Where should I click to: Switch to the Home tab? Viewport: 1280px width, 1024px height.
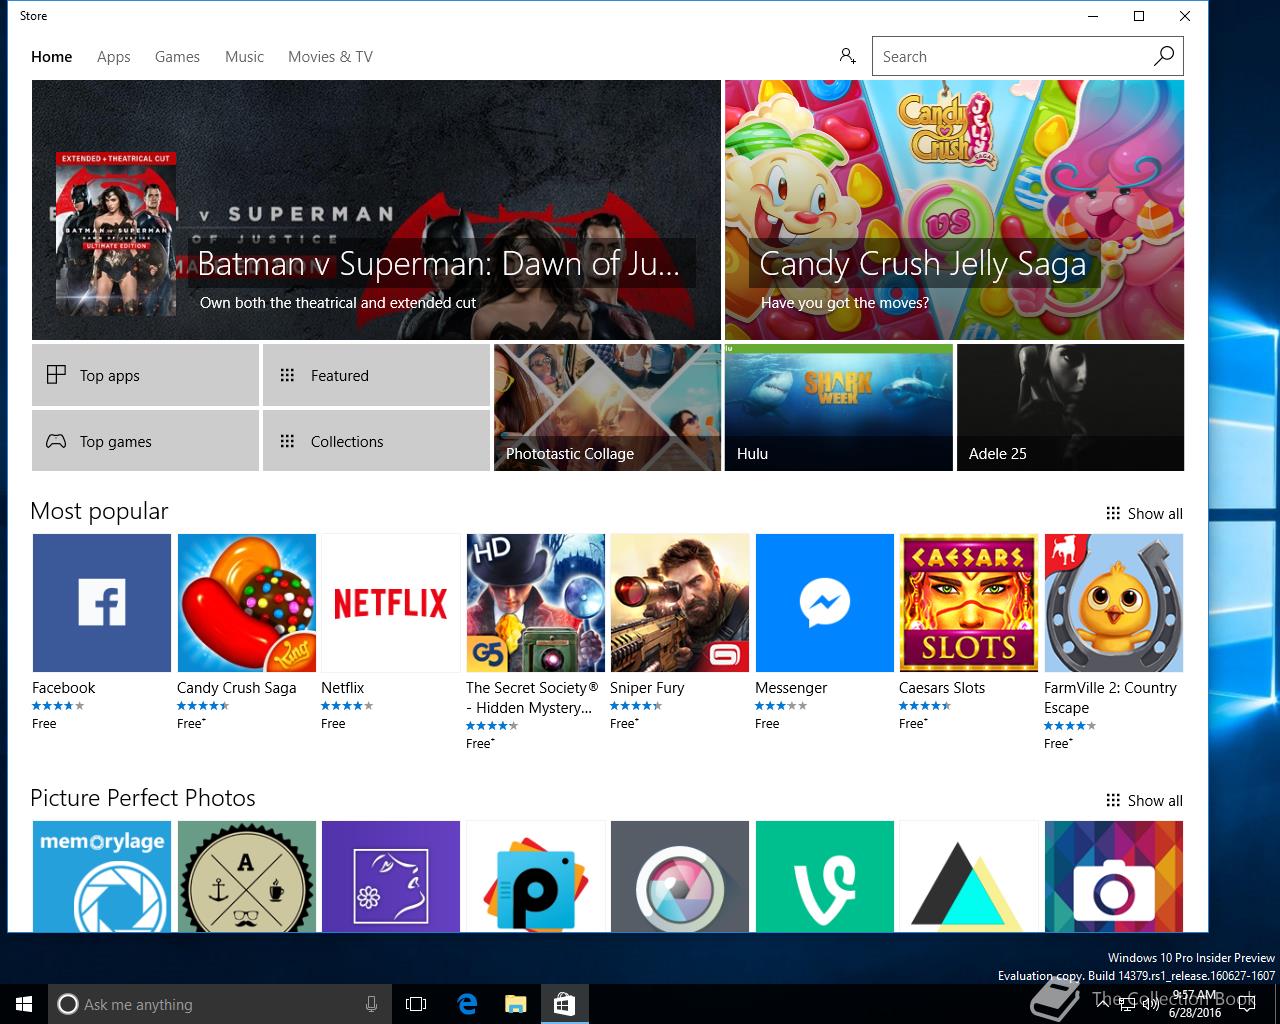coord(51,57)
